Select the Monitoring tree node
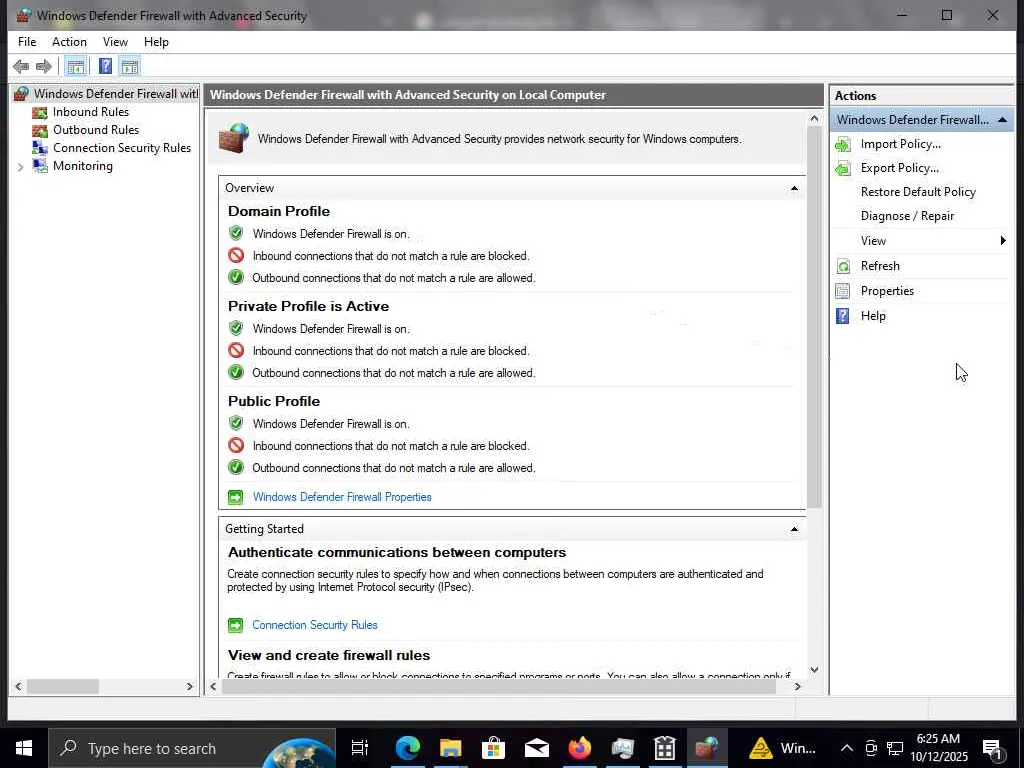This screenshot has width=1024, height=768. (x=83, y=166)
